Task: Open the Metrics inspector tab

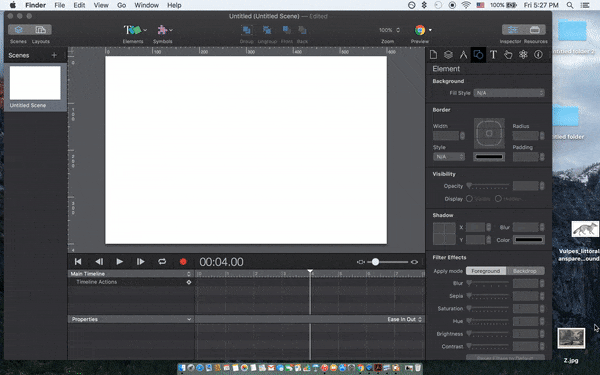Action: (463, 55)
